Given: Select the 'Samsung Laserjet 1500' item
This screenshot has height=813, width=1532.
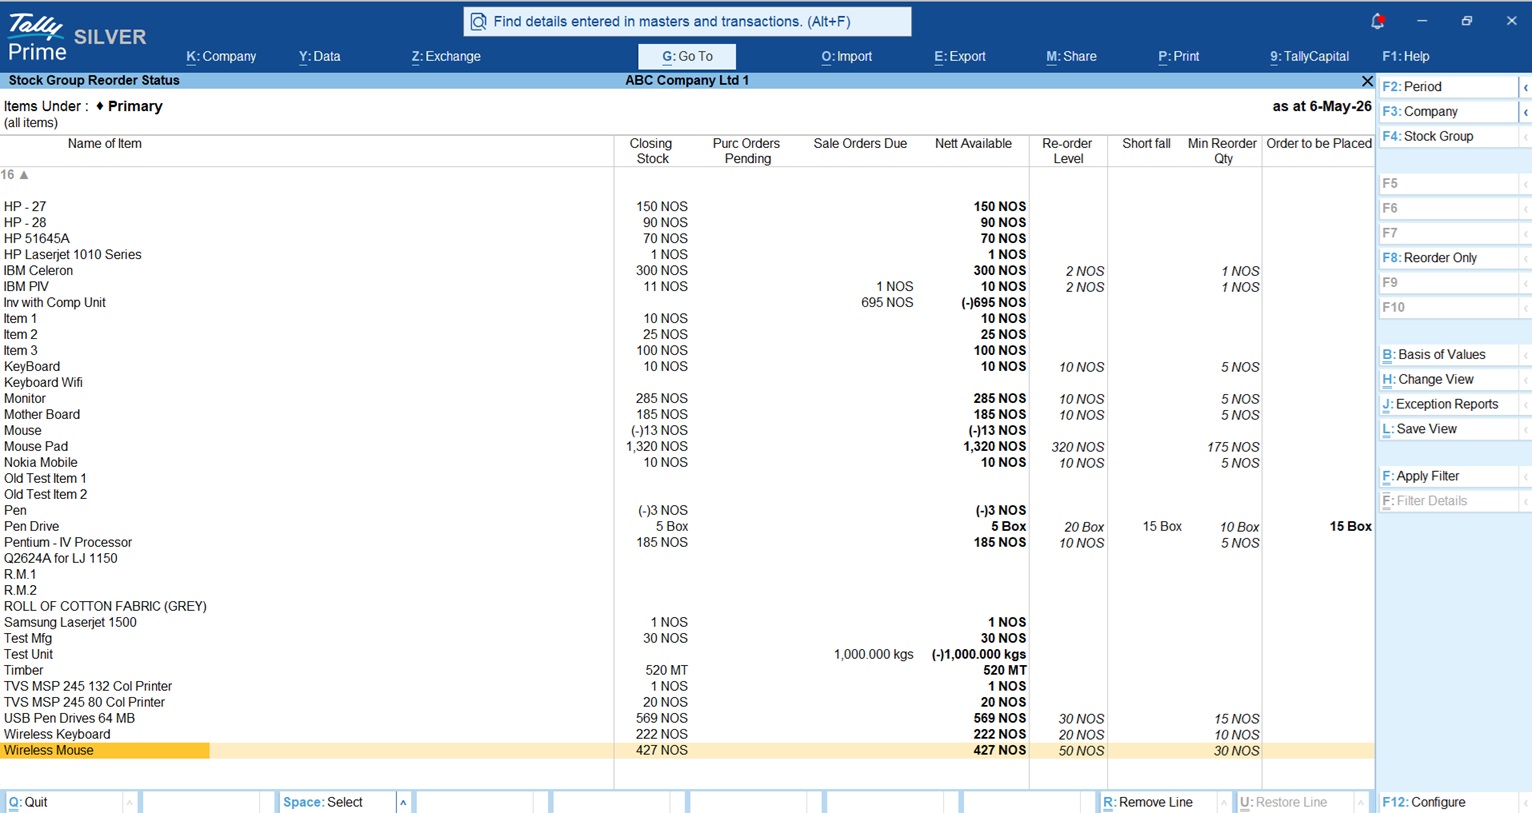Looking at the screenshot, I should 70,623.
